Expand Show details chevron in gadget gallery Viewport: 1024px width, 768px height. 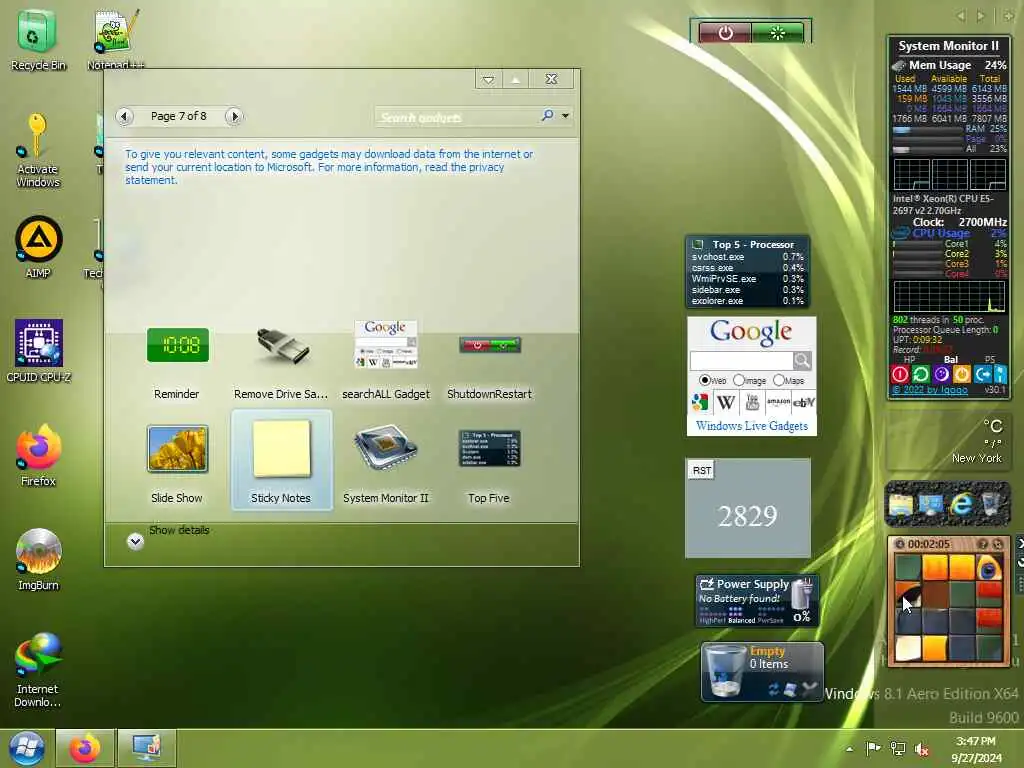pos(135,541)
